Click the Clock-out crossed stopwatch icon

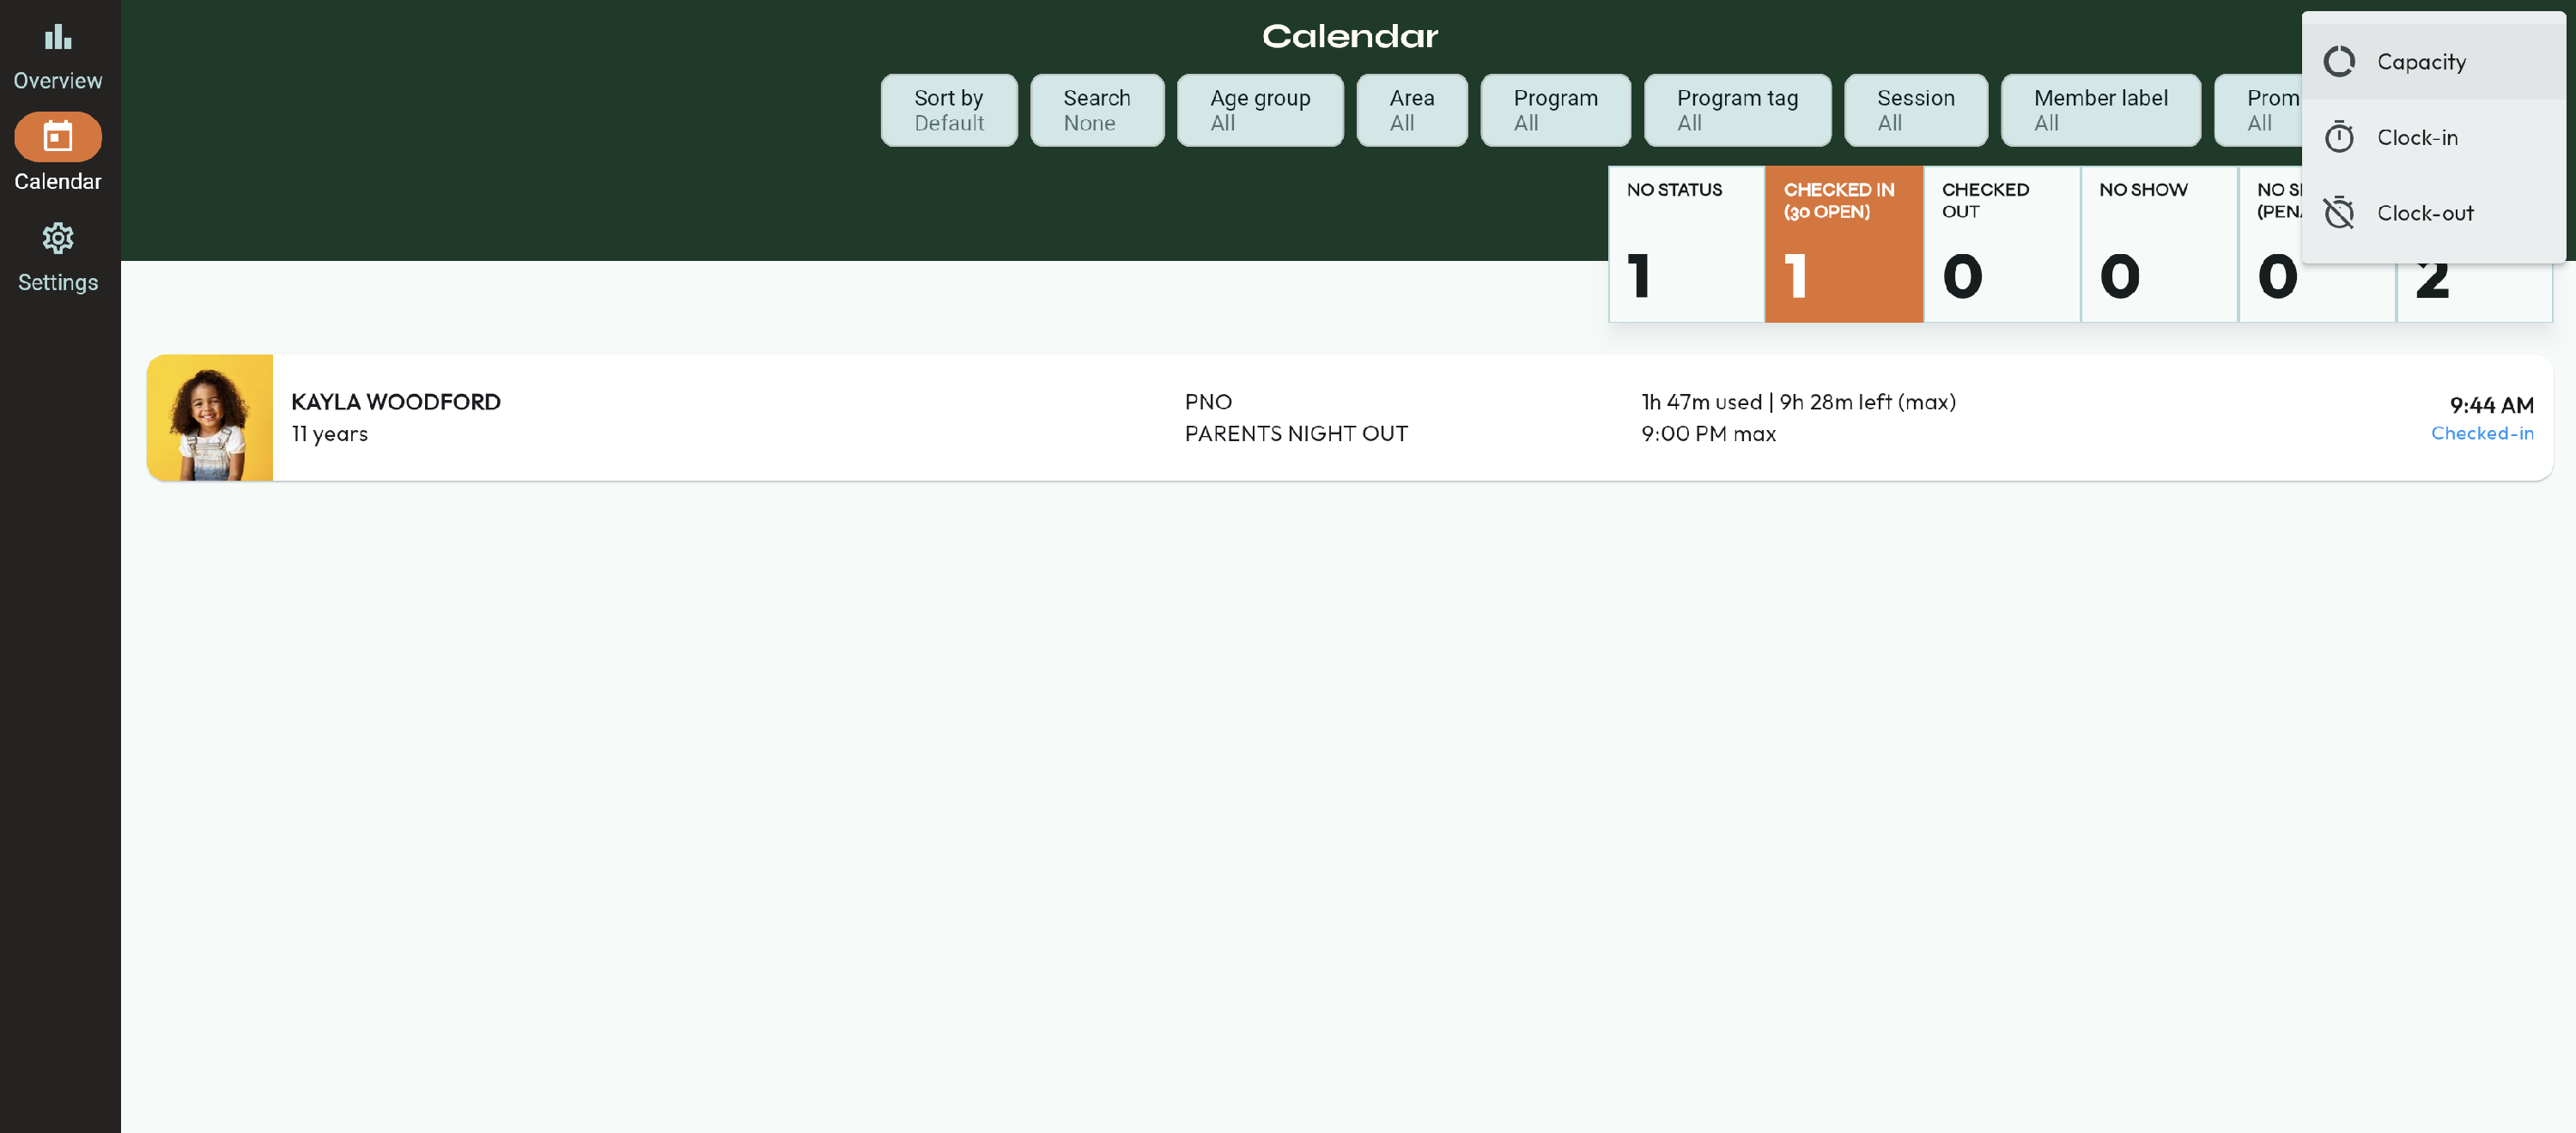pyautogui.click(x=2339, y=213)
